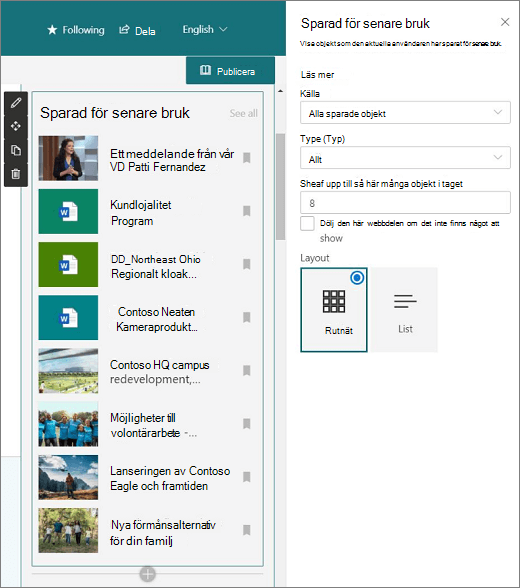Image resolution: width=520 pixels, height=588 pixels.
Task: Open the Läs mer link
Action: [317, 75]
